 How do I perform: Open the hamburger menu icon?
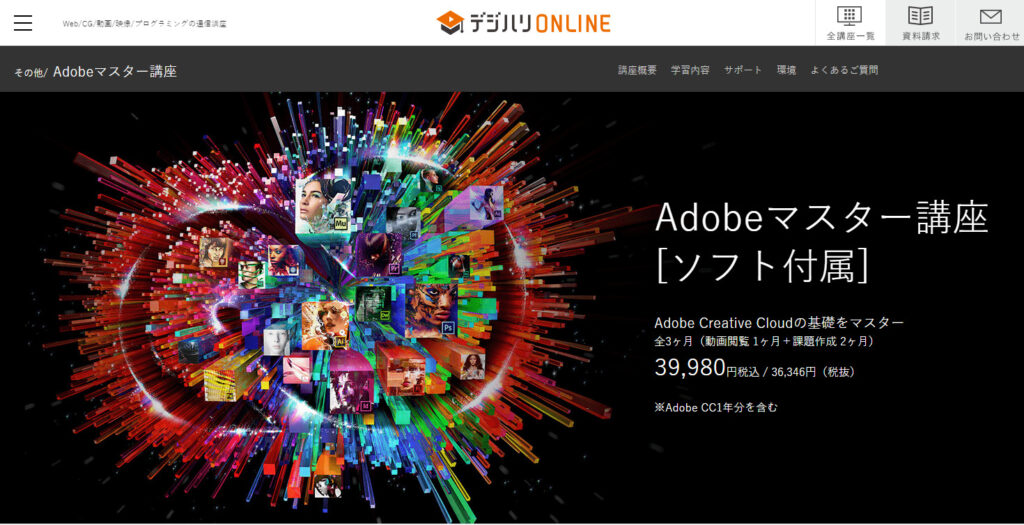click(23, 23)
